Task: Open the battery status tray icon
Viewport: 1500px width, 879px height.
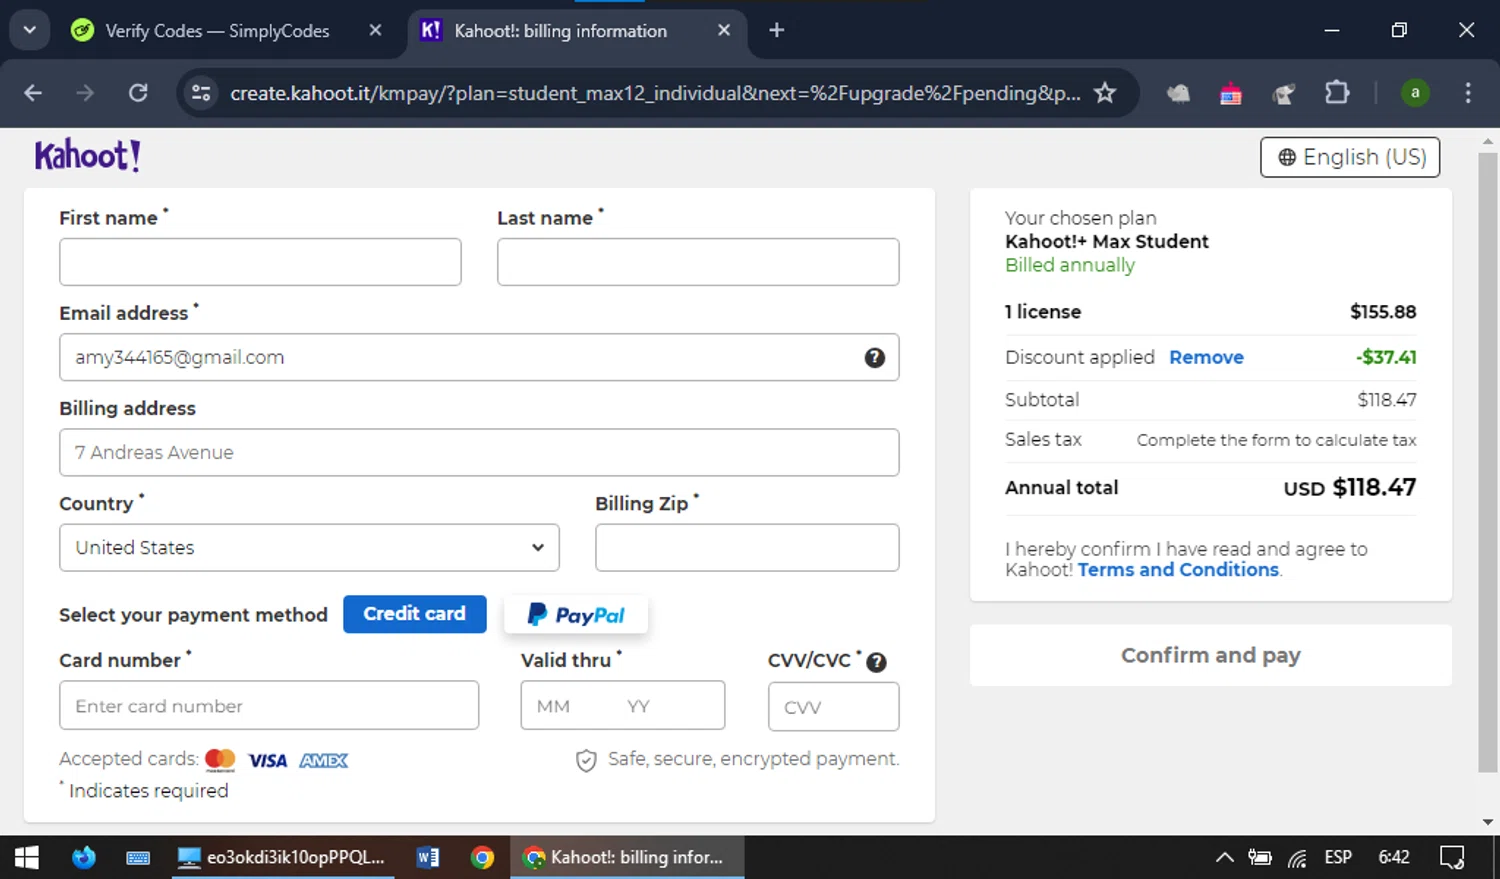Action: 1260,857
